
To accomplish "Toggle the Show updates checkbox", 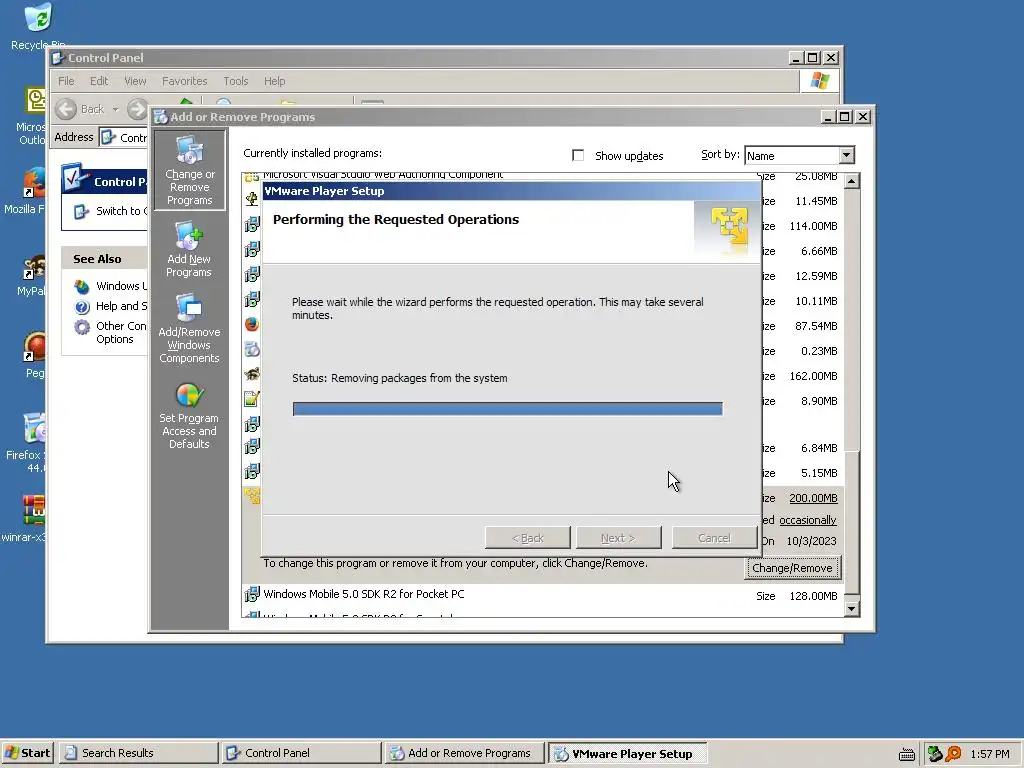I will pos(578,155).
